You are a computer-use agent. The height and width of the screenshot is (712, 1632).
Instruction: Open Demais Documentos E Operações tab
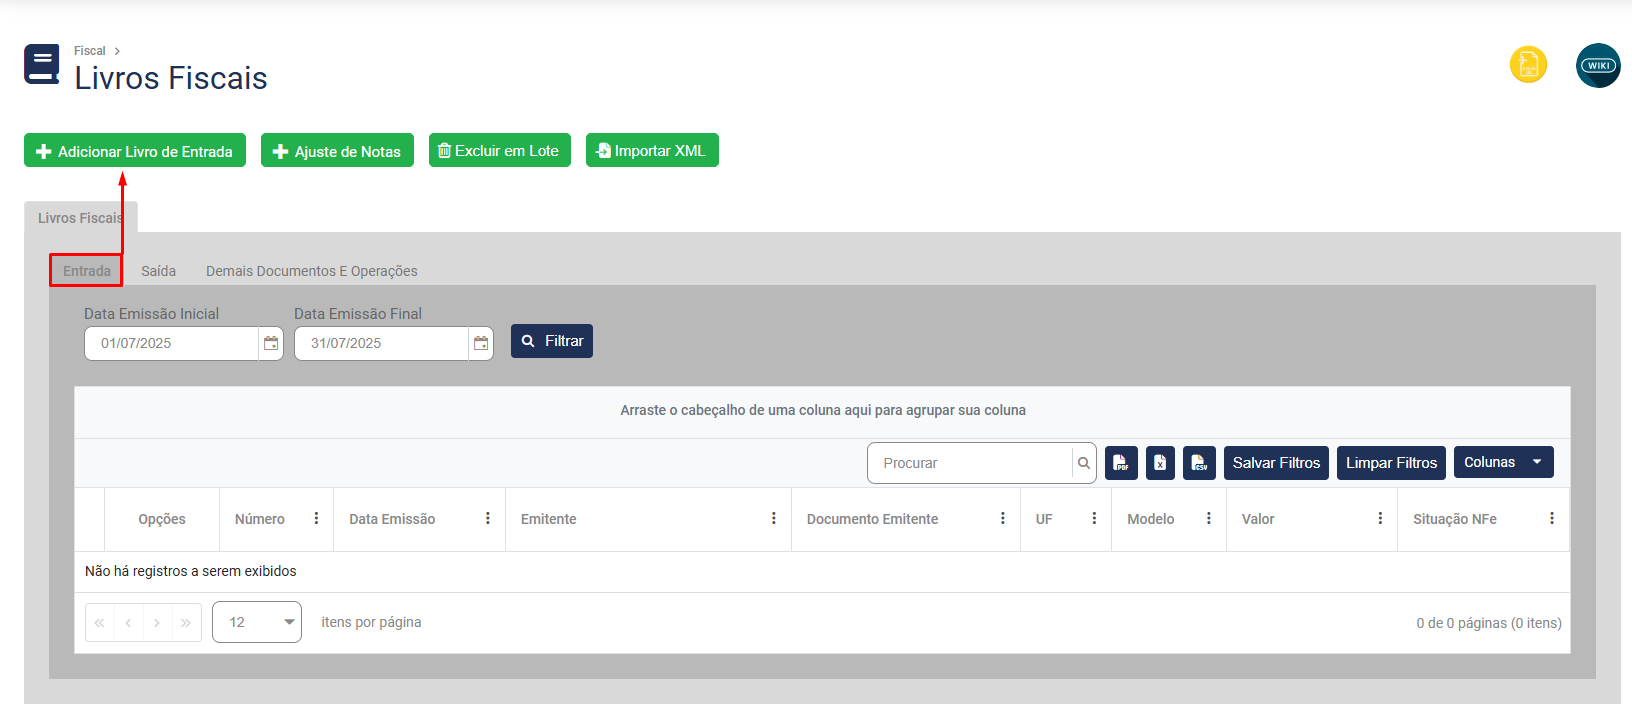point(312,271)
